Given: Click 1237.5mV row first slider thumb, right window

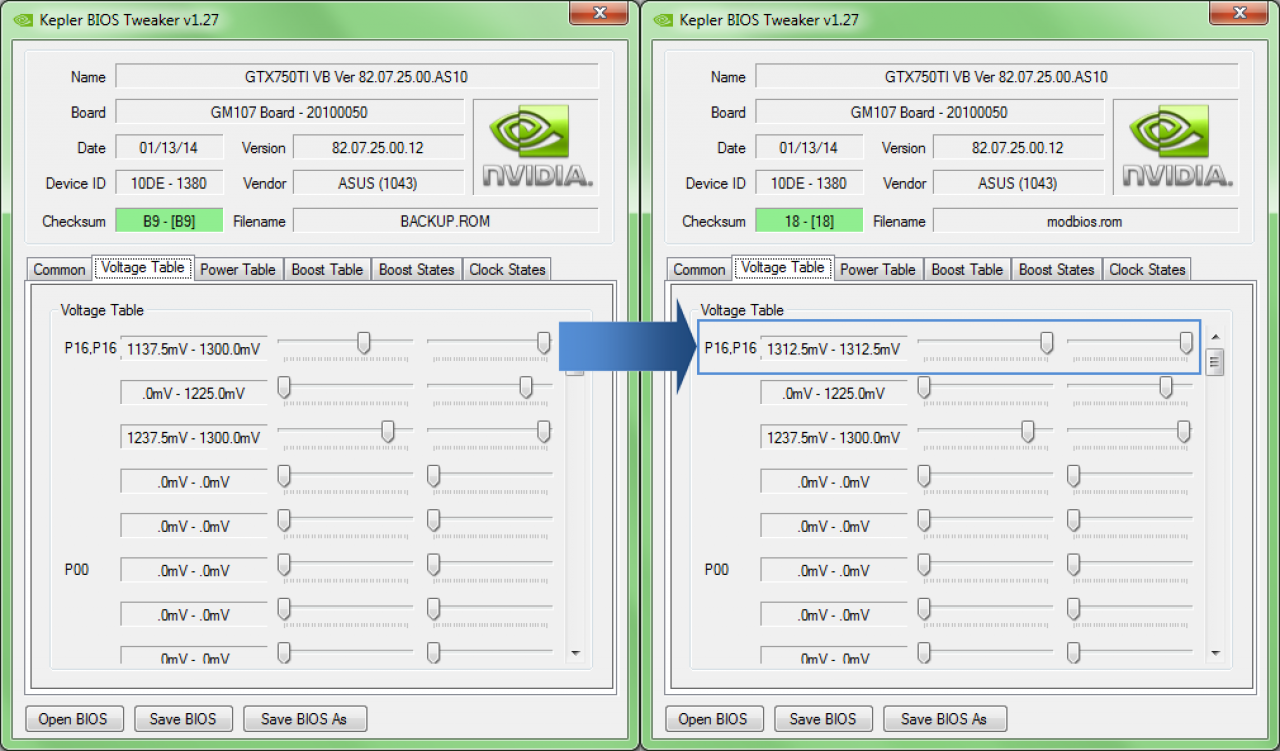Looking at the screenshot, I should click(x=1027, y=431).
